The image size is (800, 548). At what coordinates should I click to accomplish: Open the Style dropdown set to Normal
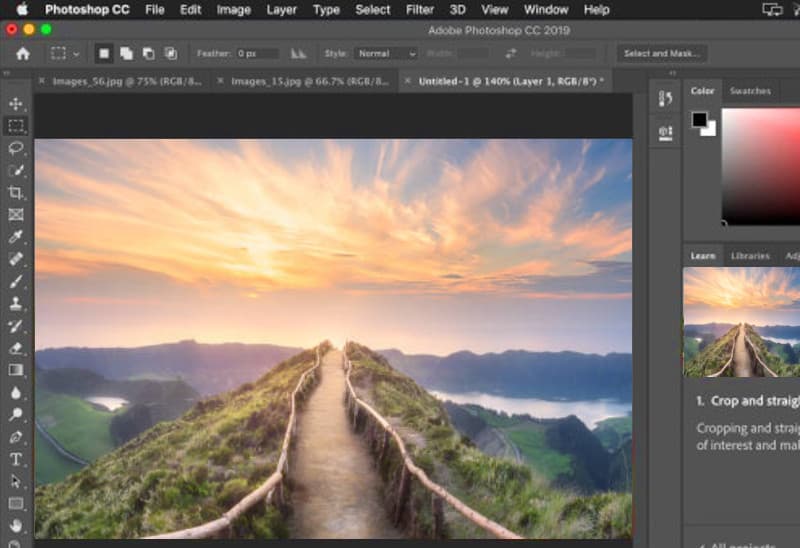click(386, 54)
